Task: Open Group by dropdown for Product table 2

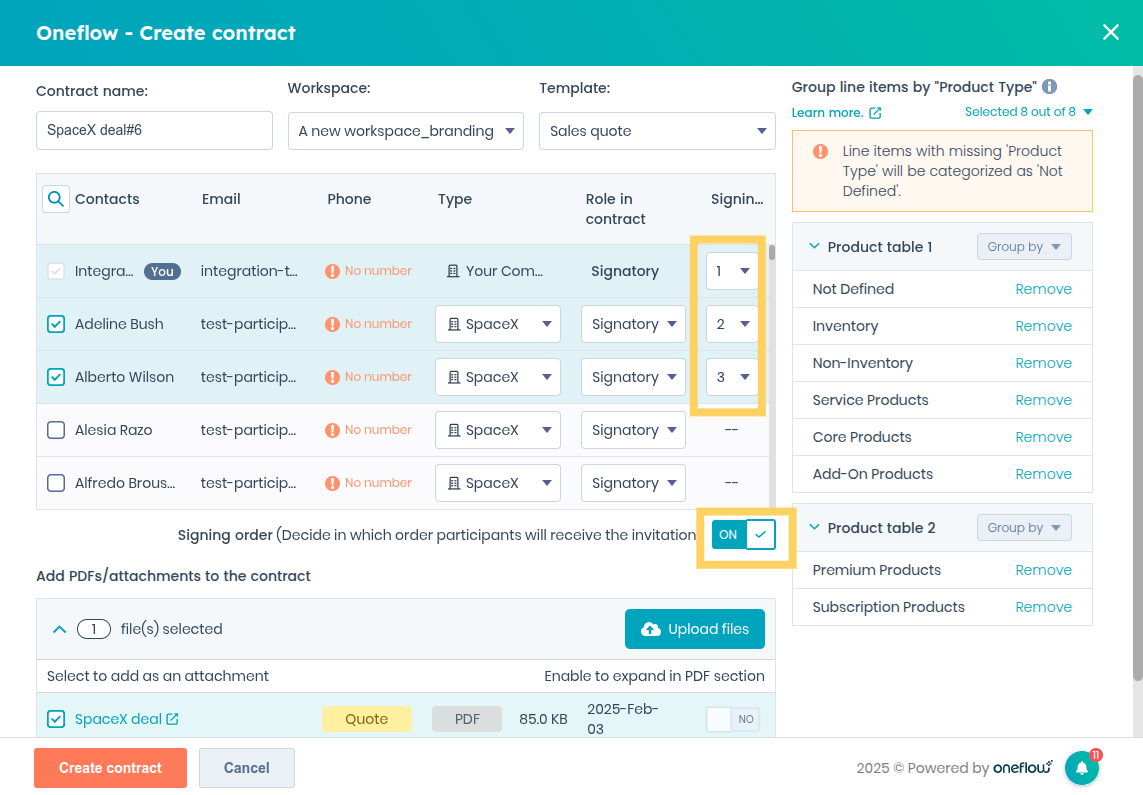Action: pos(1024,528)
